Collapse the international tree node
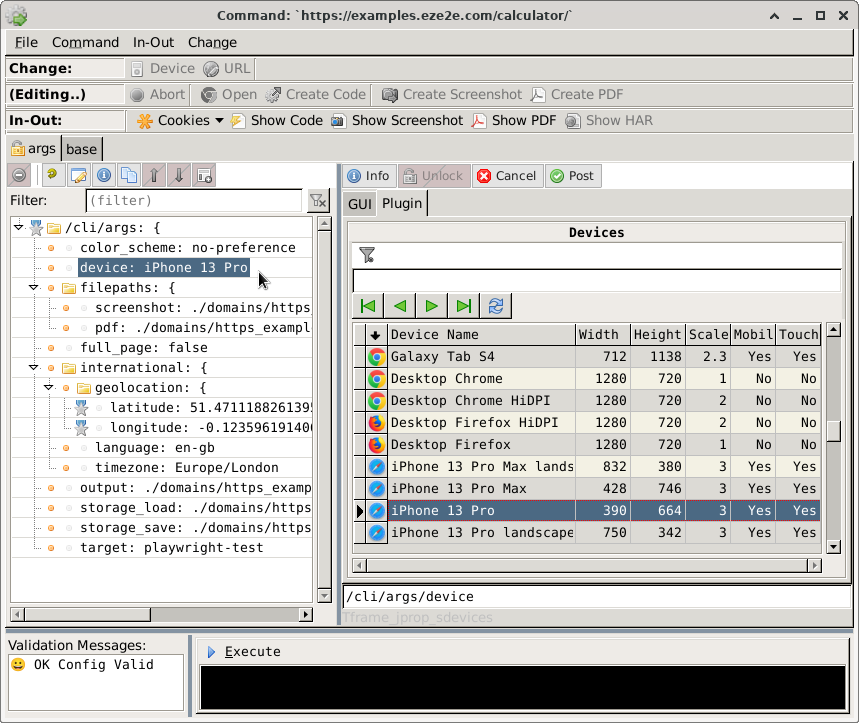 point(34,367)
